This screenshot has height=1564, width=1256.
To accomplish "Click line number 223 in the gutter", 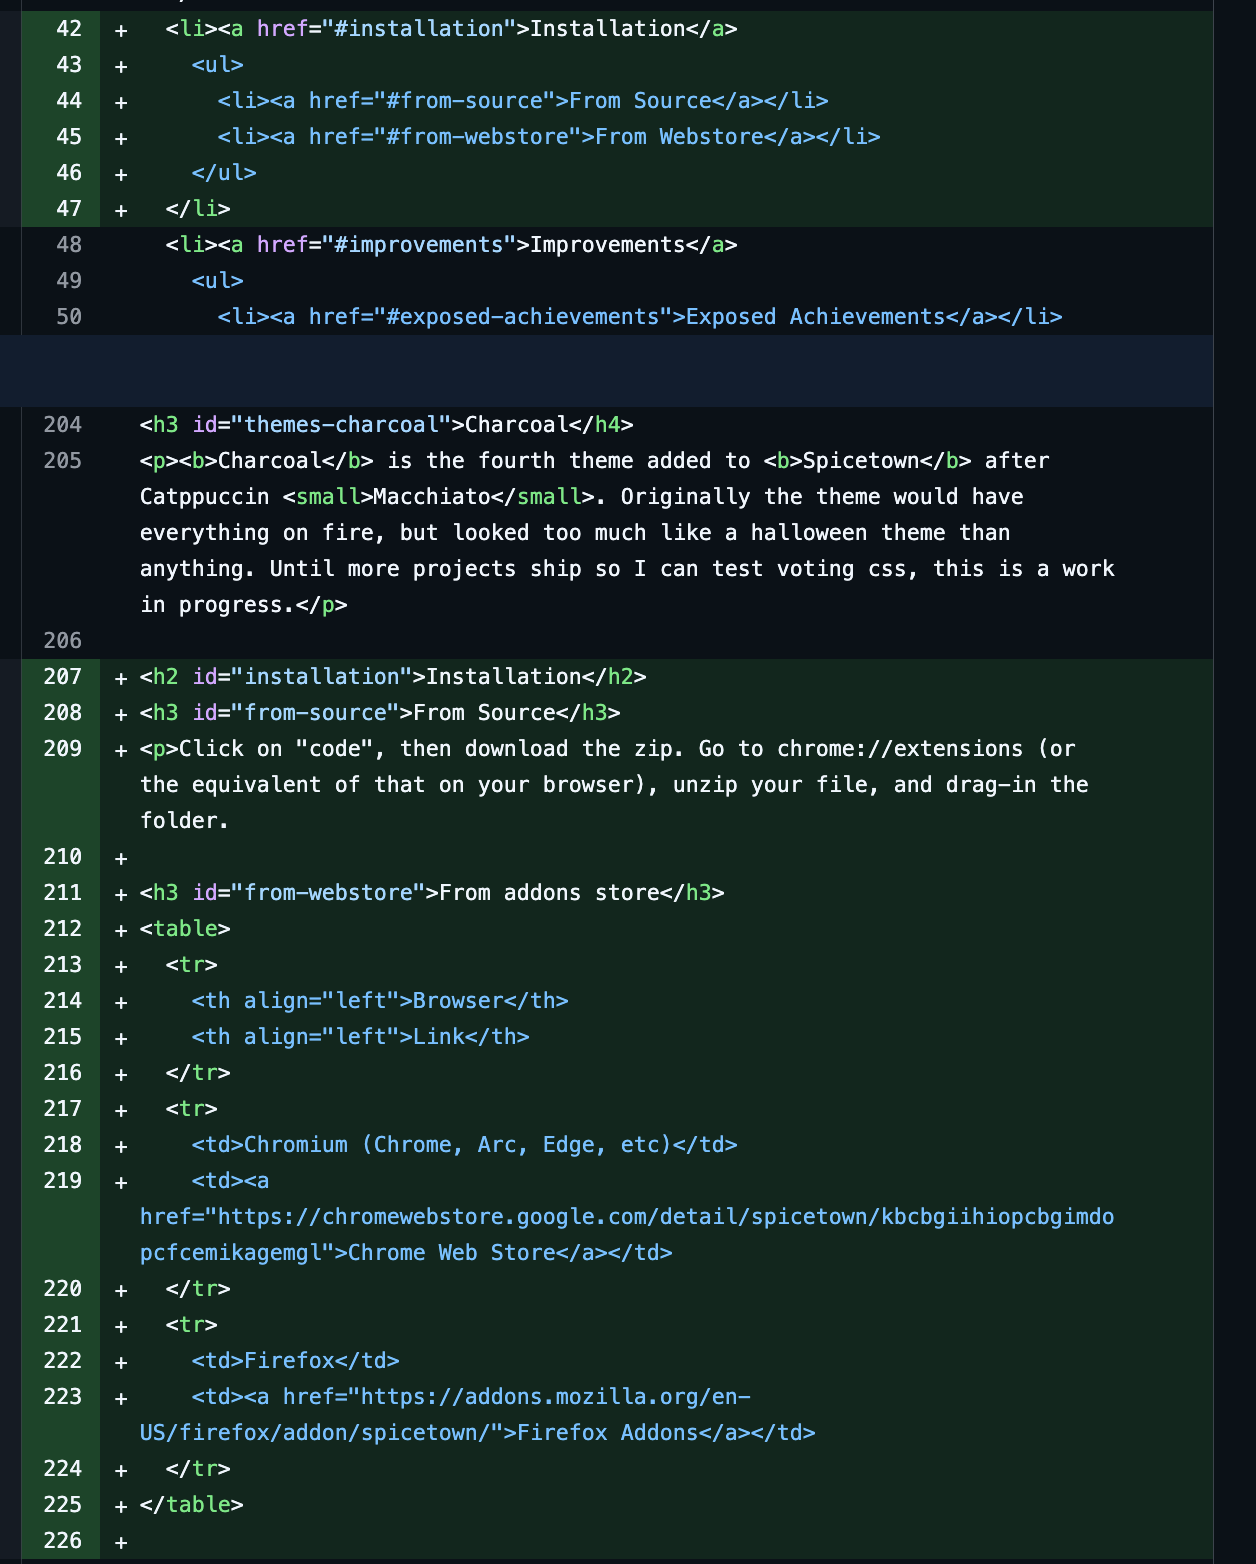I will (x=63, y=1397).
